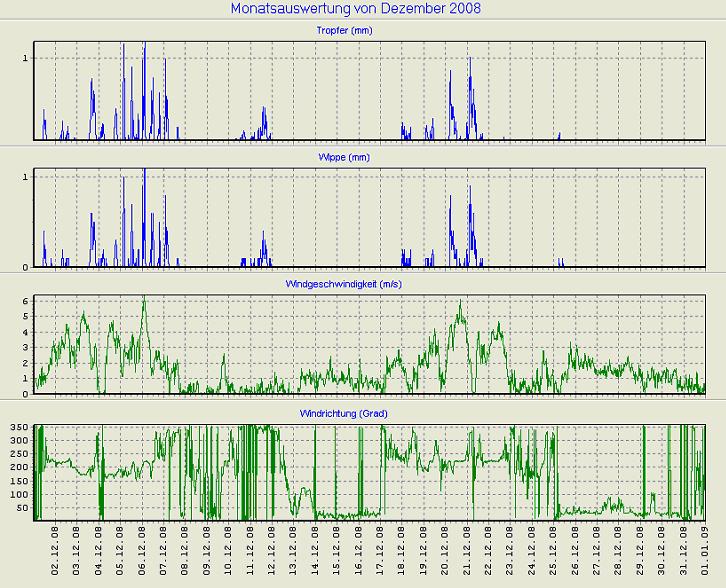Select the 200 label on the Windrichtung axis
The image size is (726, 588).
click(17, 468)
